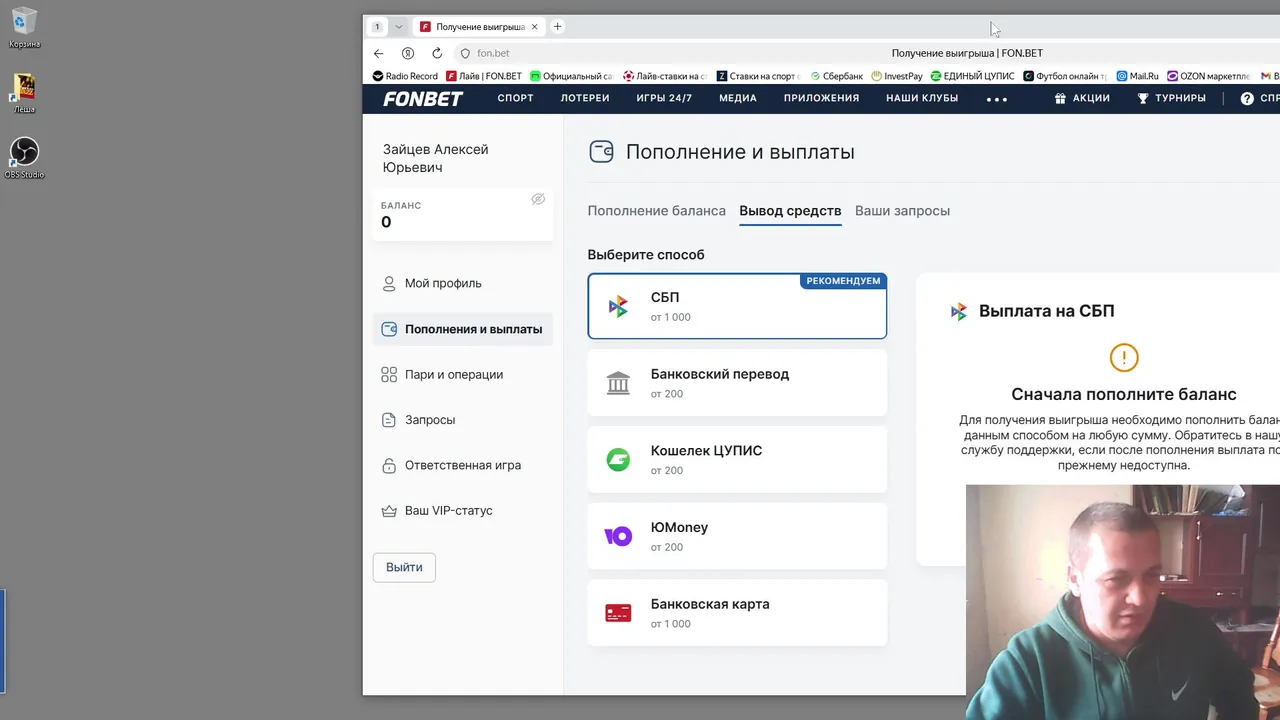This screenshot has width=1280, height=720.
Task: Select Банковский перевод payout method
Action: tap(737, 383)
